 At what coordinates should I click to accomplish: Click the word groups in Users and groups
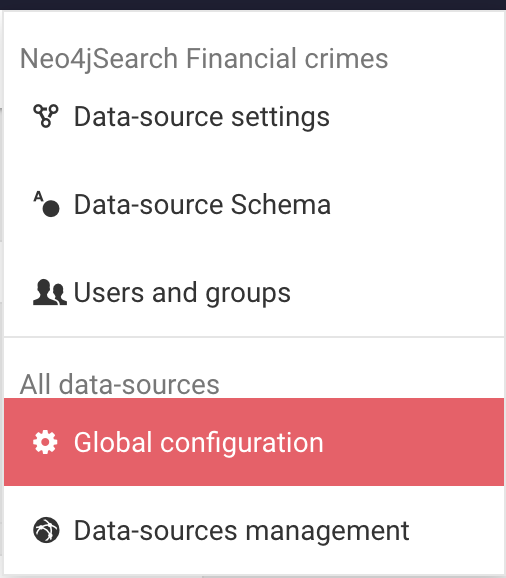point(248,294)
